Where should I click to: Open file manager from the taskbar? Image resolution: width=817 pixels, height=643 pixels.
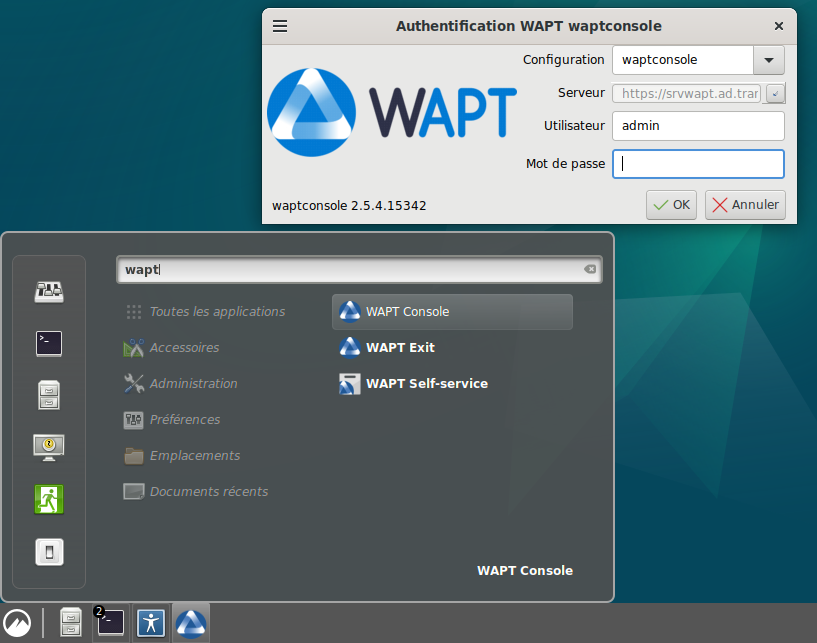[71, 622]
